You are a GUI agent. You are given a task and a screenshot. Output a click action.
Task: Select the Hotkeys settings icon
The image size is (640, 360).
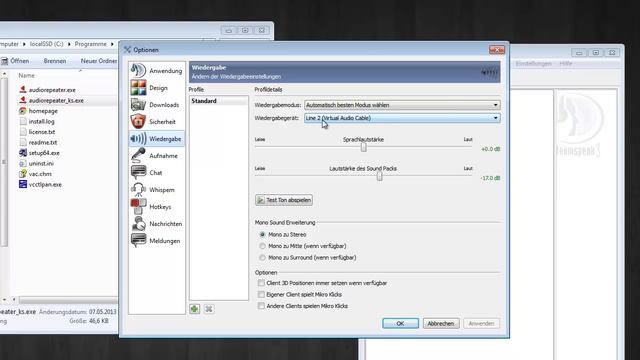click(138, 207)
